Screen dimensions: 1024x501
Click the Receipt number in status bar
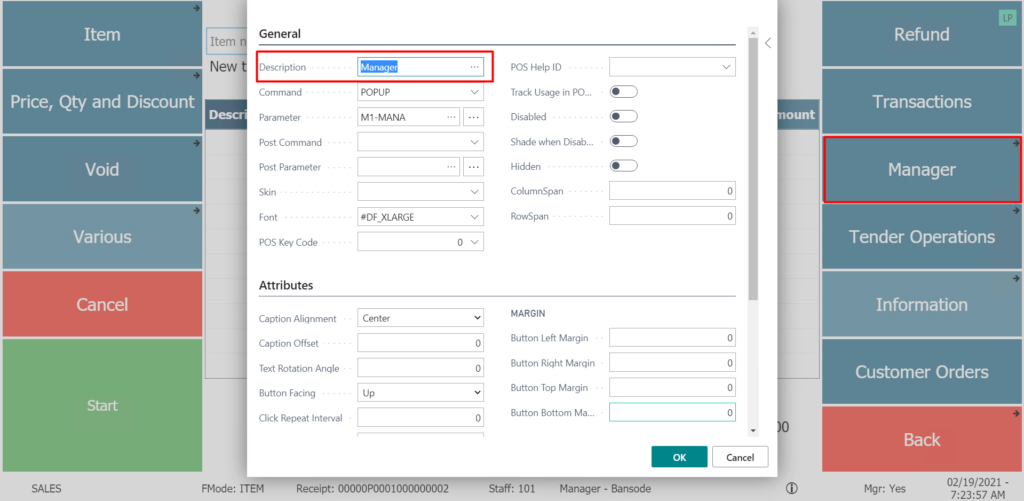click(372, 489)
